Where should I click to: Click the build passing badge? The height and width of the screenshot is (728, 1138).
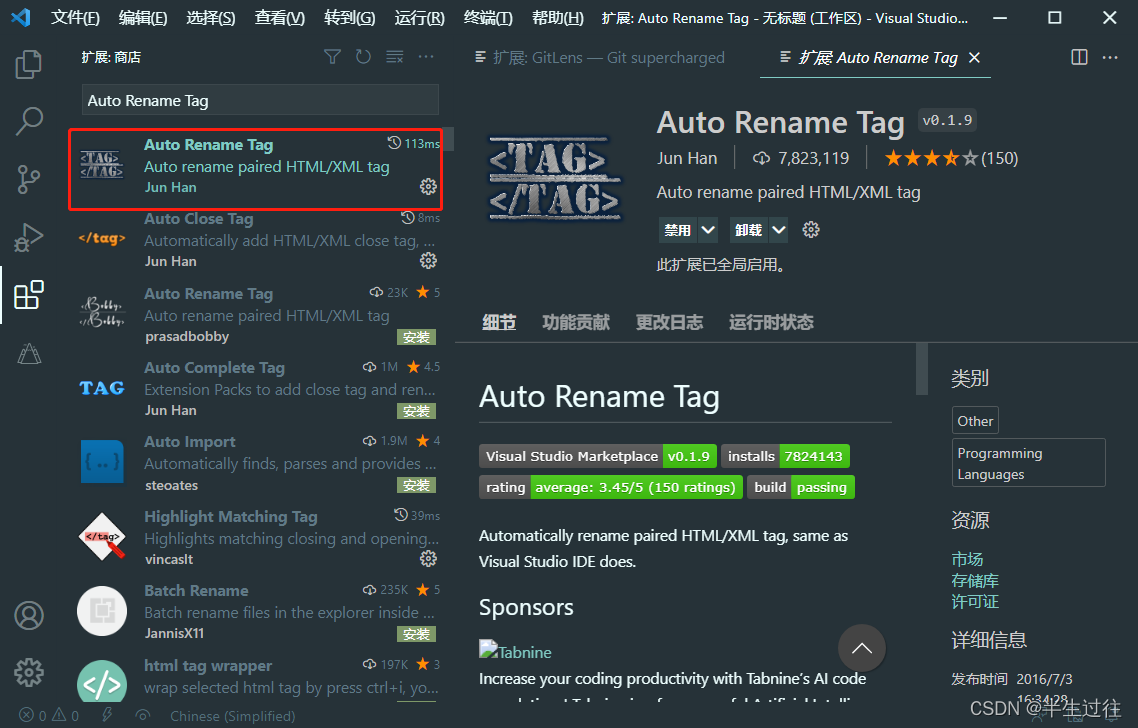801,487
